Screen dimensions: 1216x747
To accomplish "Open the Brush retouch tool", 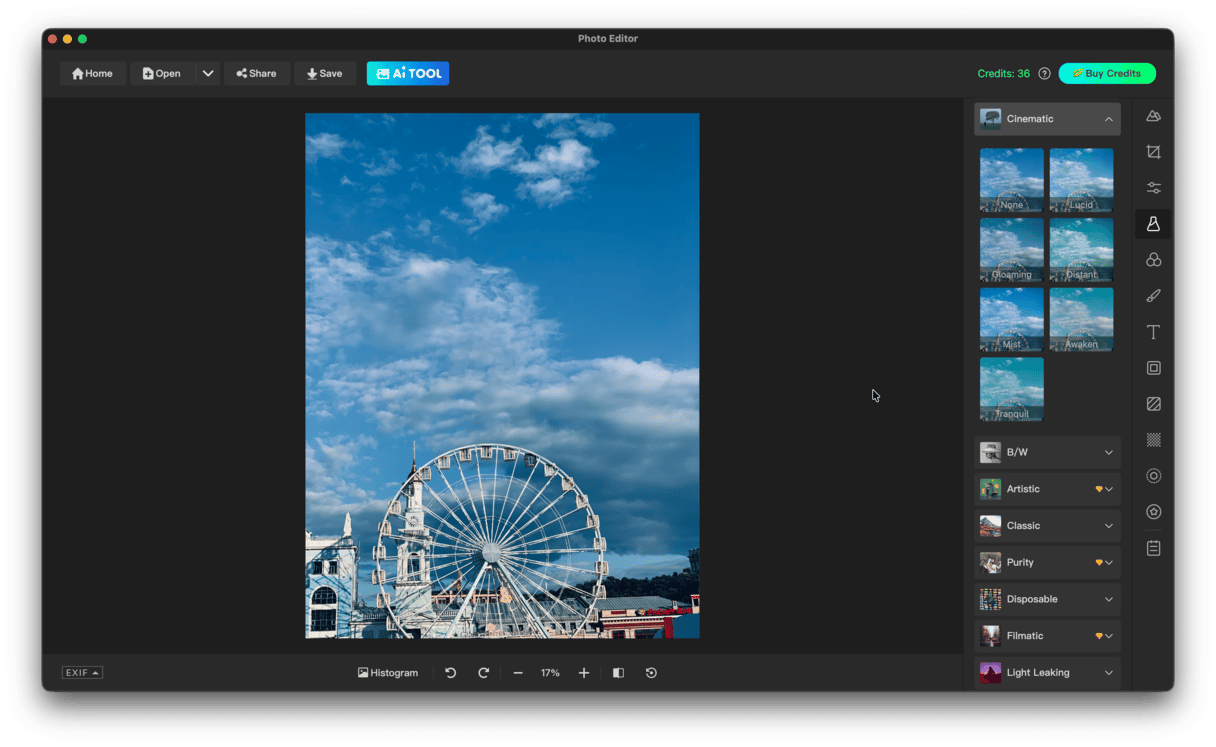I will pos(1153,296).
